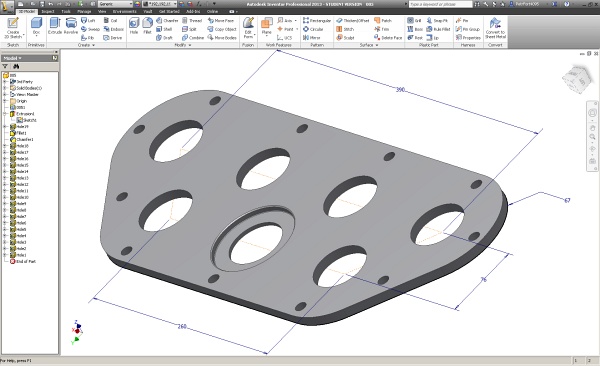Click the keyword search input field
600x366 pixels.
[440, 4]
